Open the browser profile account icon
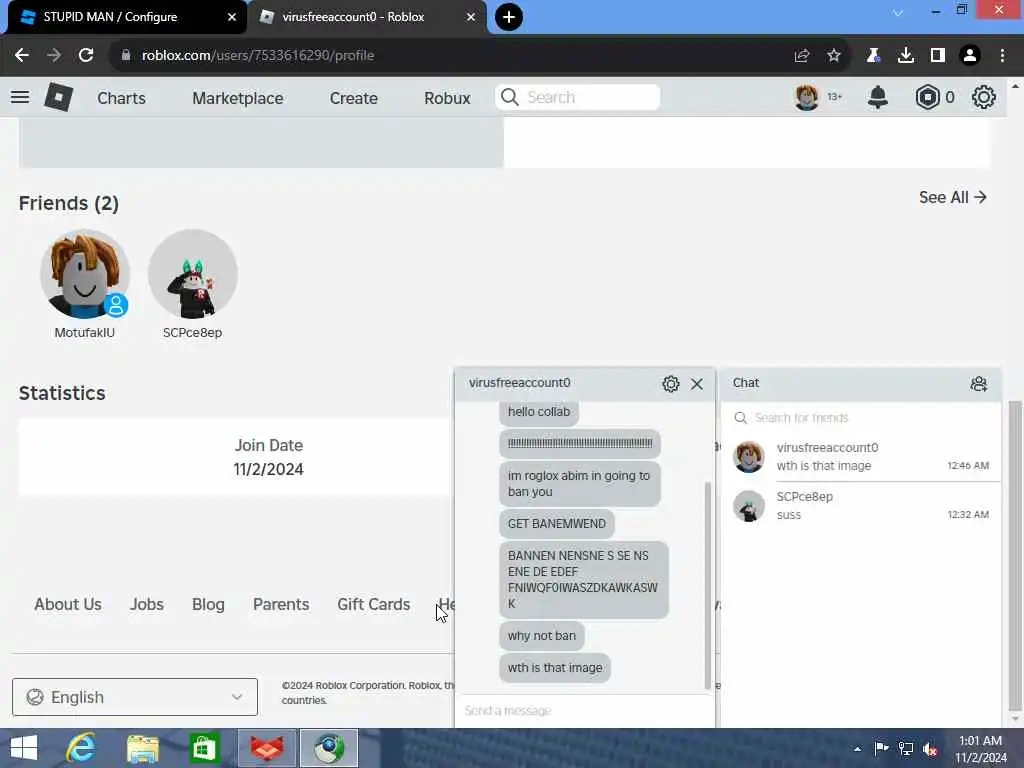 coord(970,56)
